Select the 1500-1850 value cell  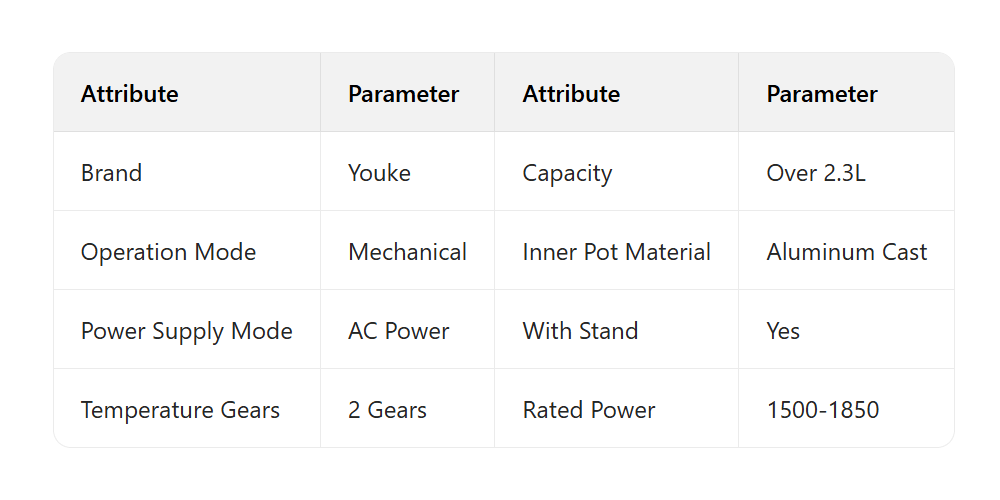tap(823, 410)
